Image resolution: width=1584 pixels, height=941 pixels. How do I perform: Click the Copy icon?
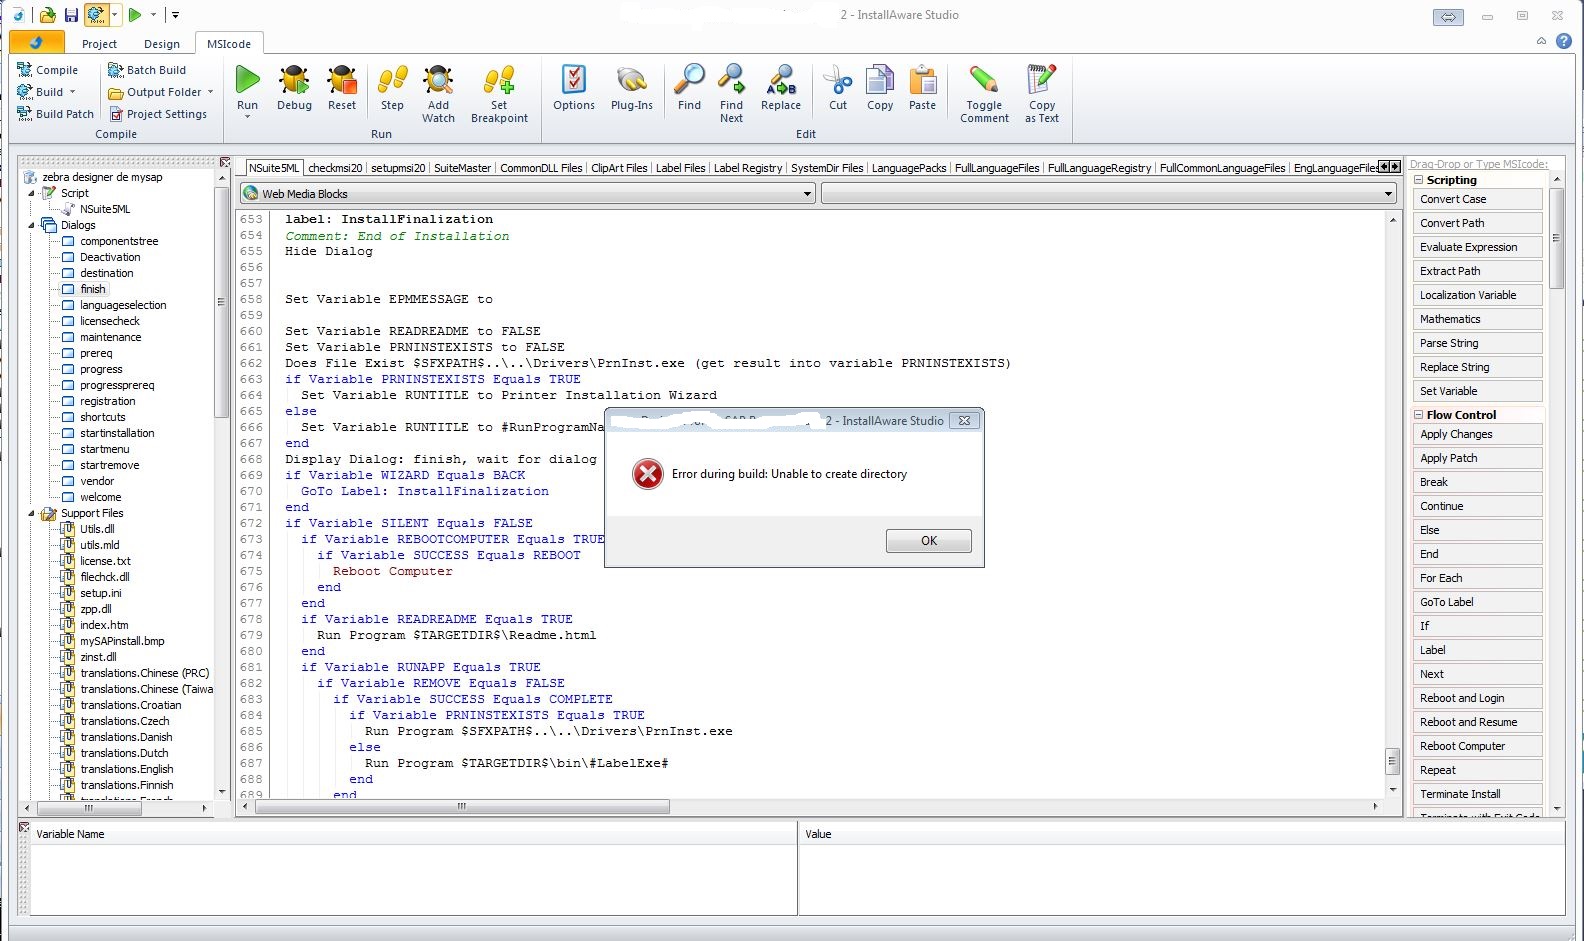click(880, 79)
